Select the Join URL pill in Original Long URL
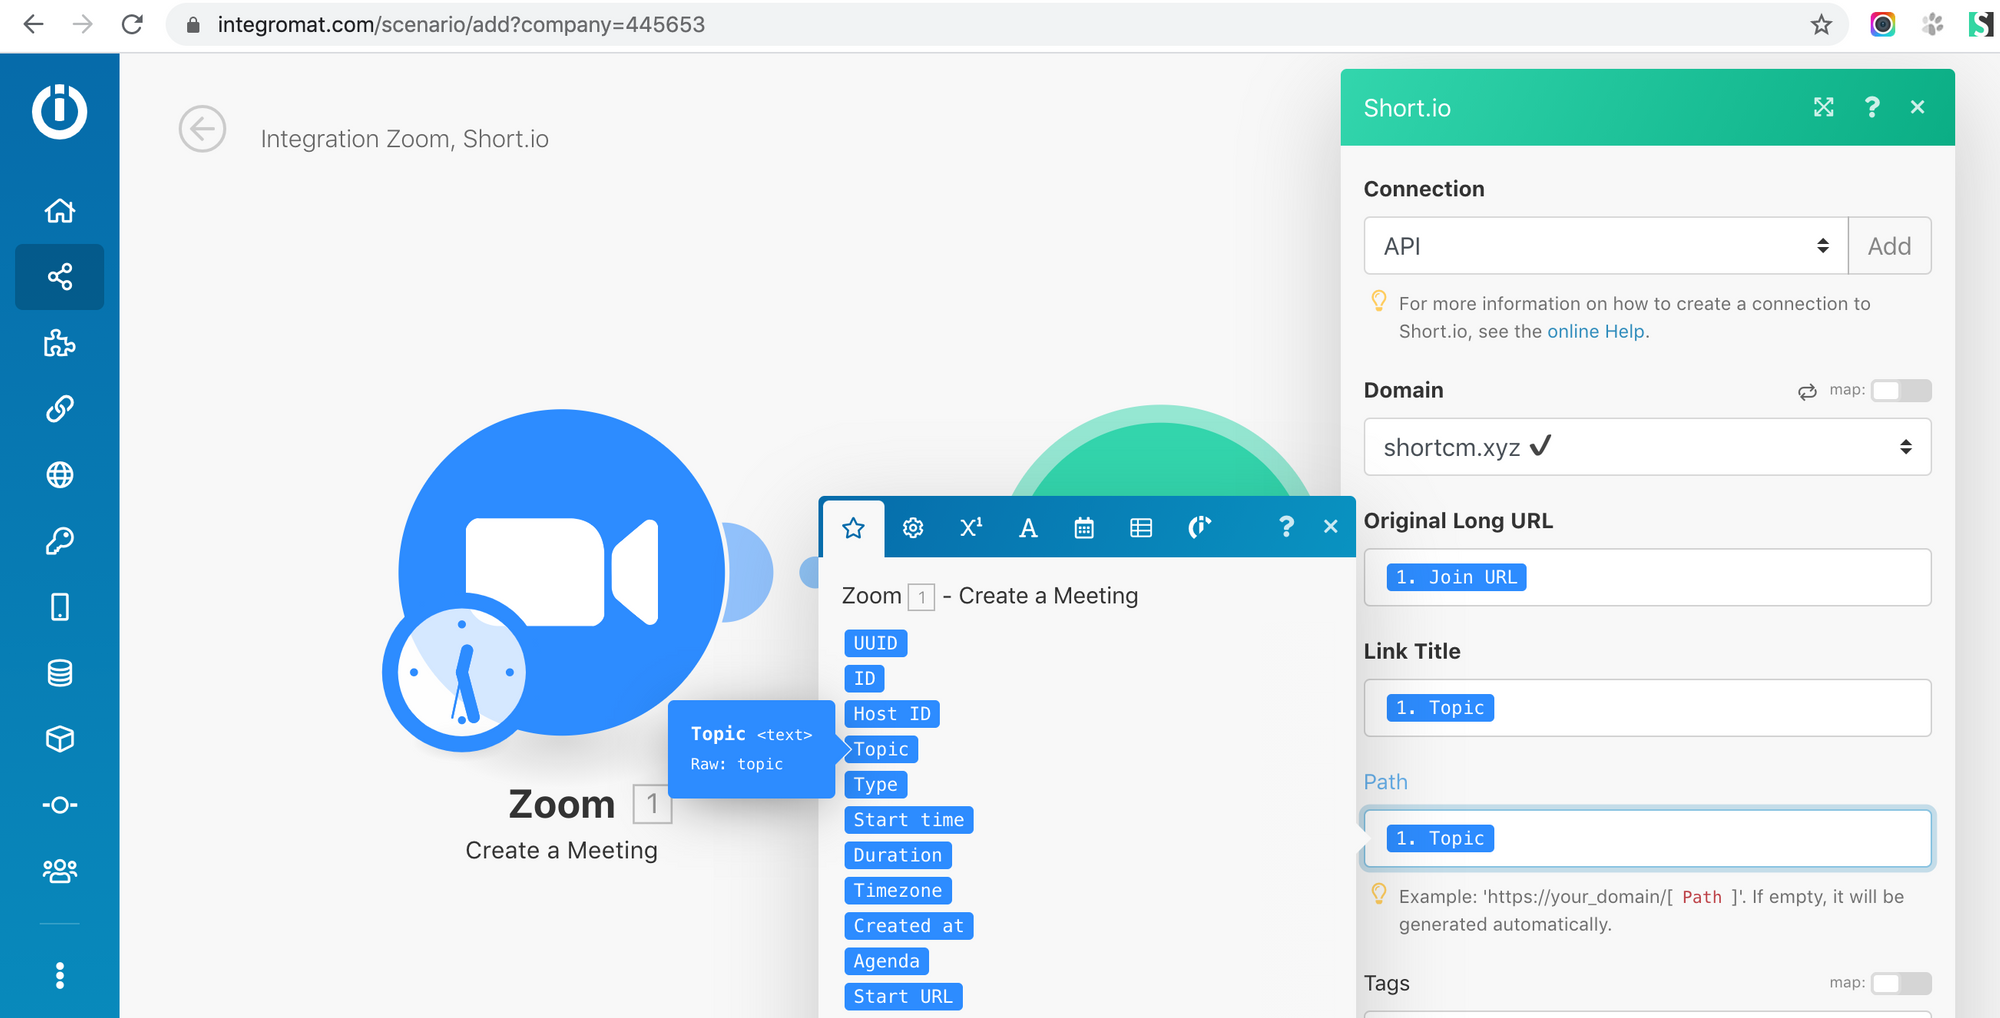This screenshot has width=2000, height=1018. coord(1456,577)
